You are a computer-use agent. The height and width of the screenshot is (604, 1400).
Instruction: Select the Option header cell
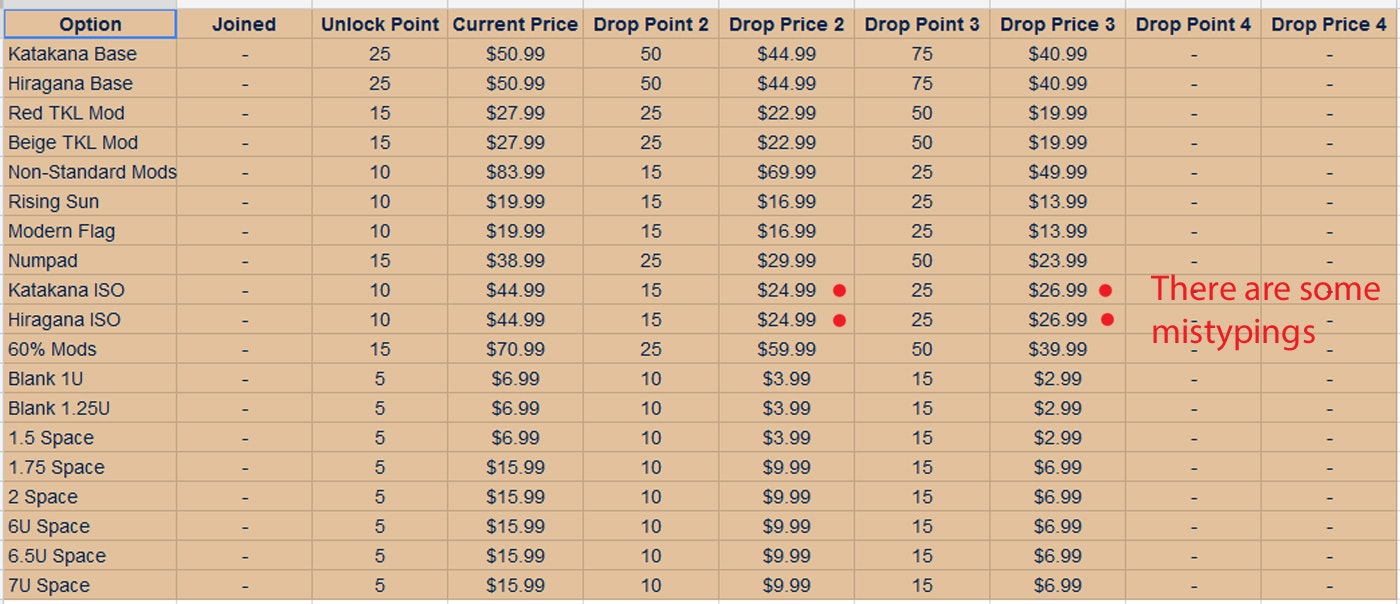tap(90, 25)
